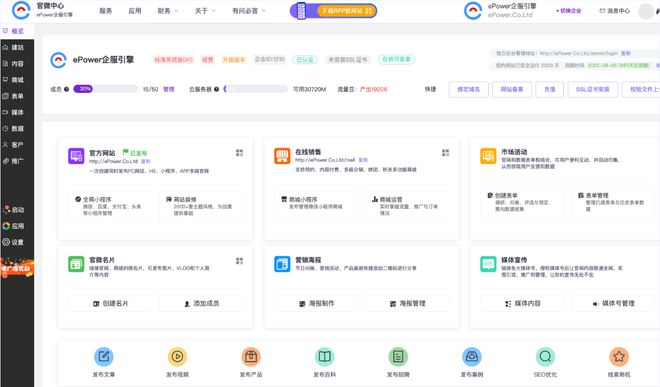
Task: Expand the 关于 dropdown menu
Action: point(205,11)
